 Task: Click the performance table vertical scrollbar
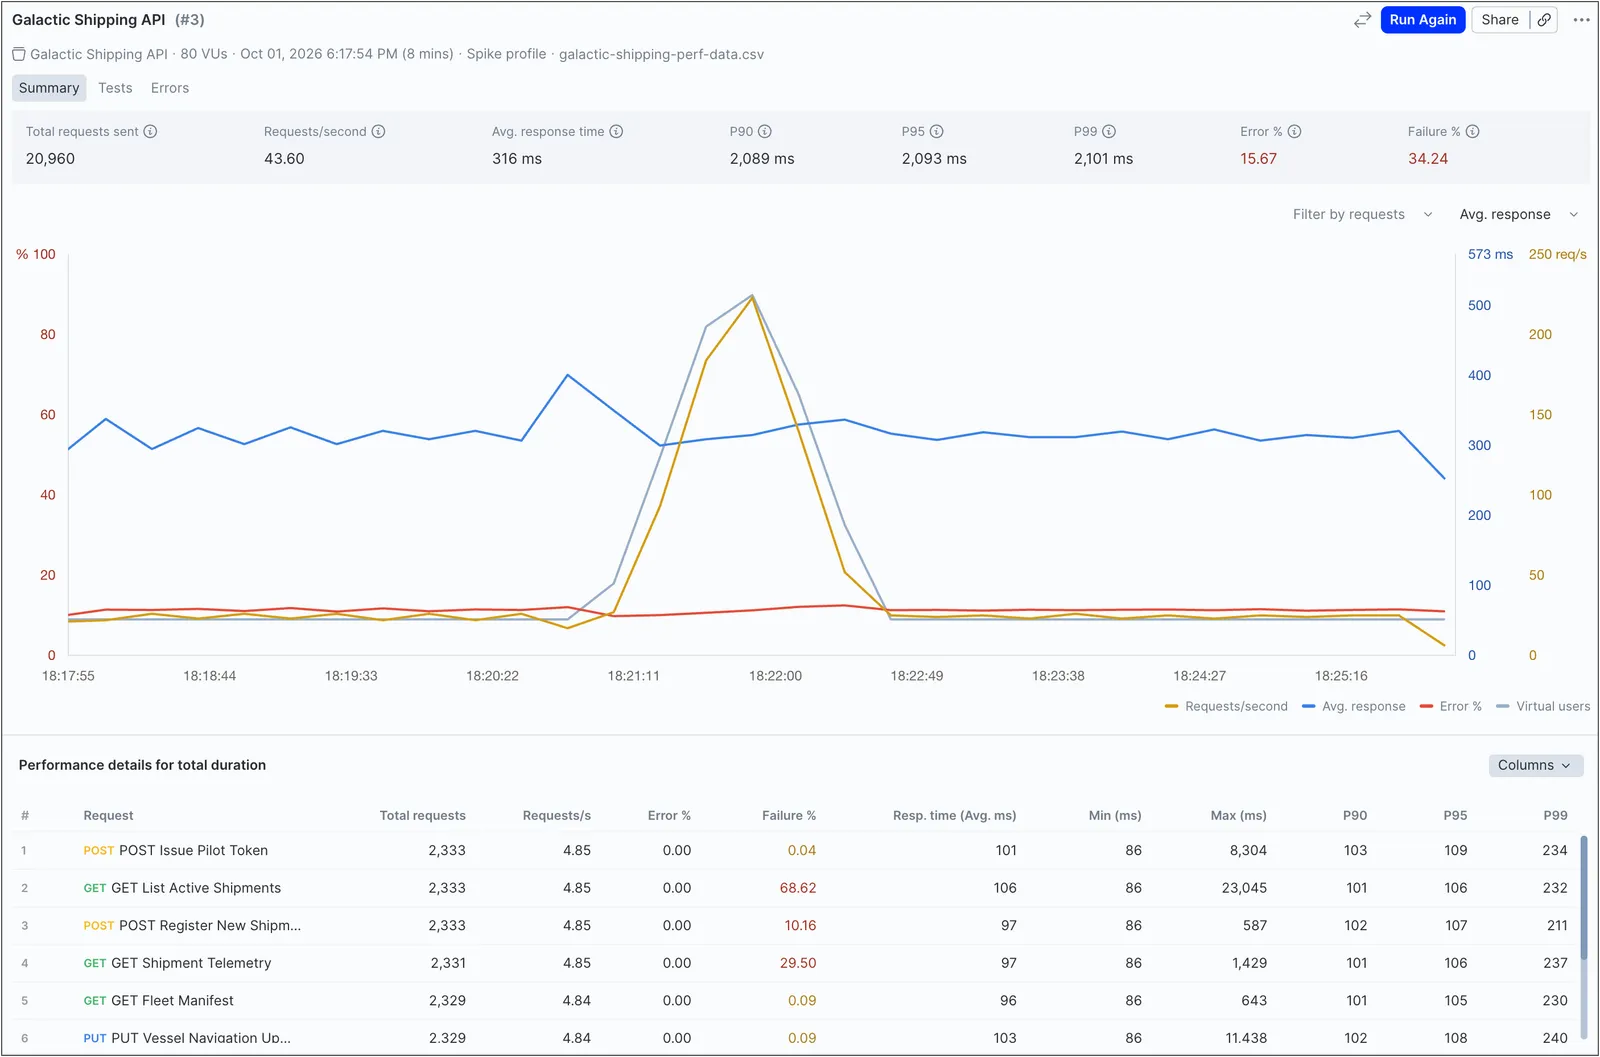1584,897
